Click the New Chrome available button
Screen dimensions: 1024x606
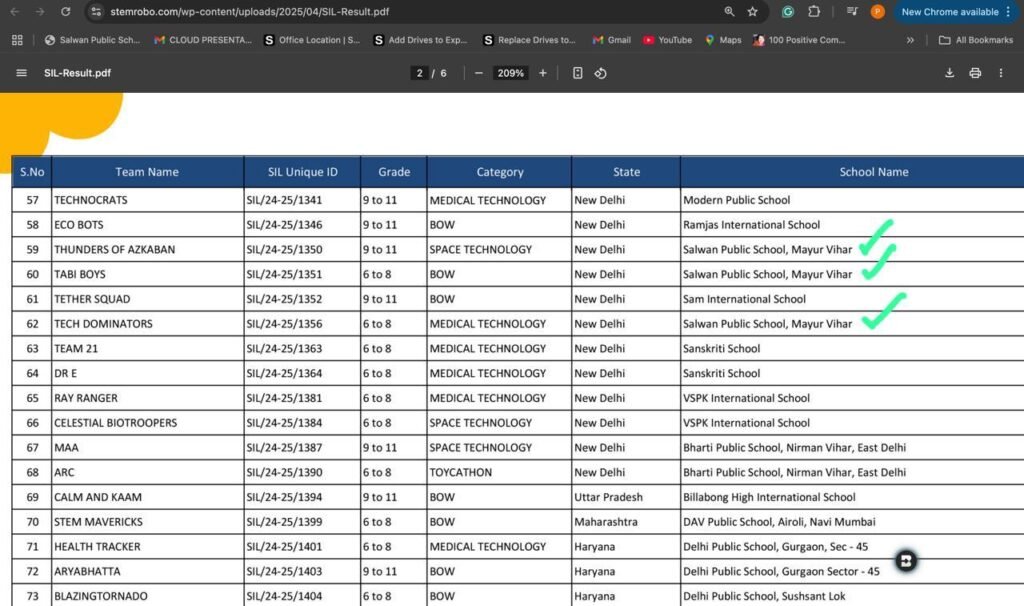tap(950, 12)
